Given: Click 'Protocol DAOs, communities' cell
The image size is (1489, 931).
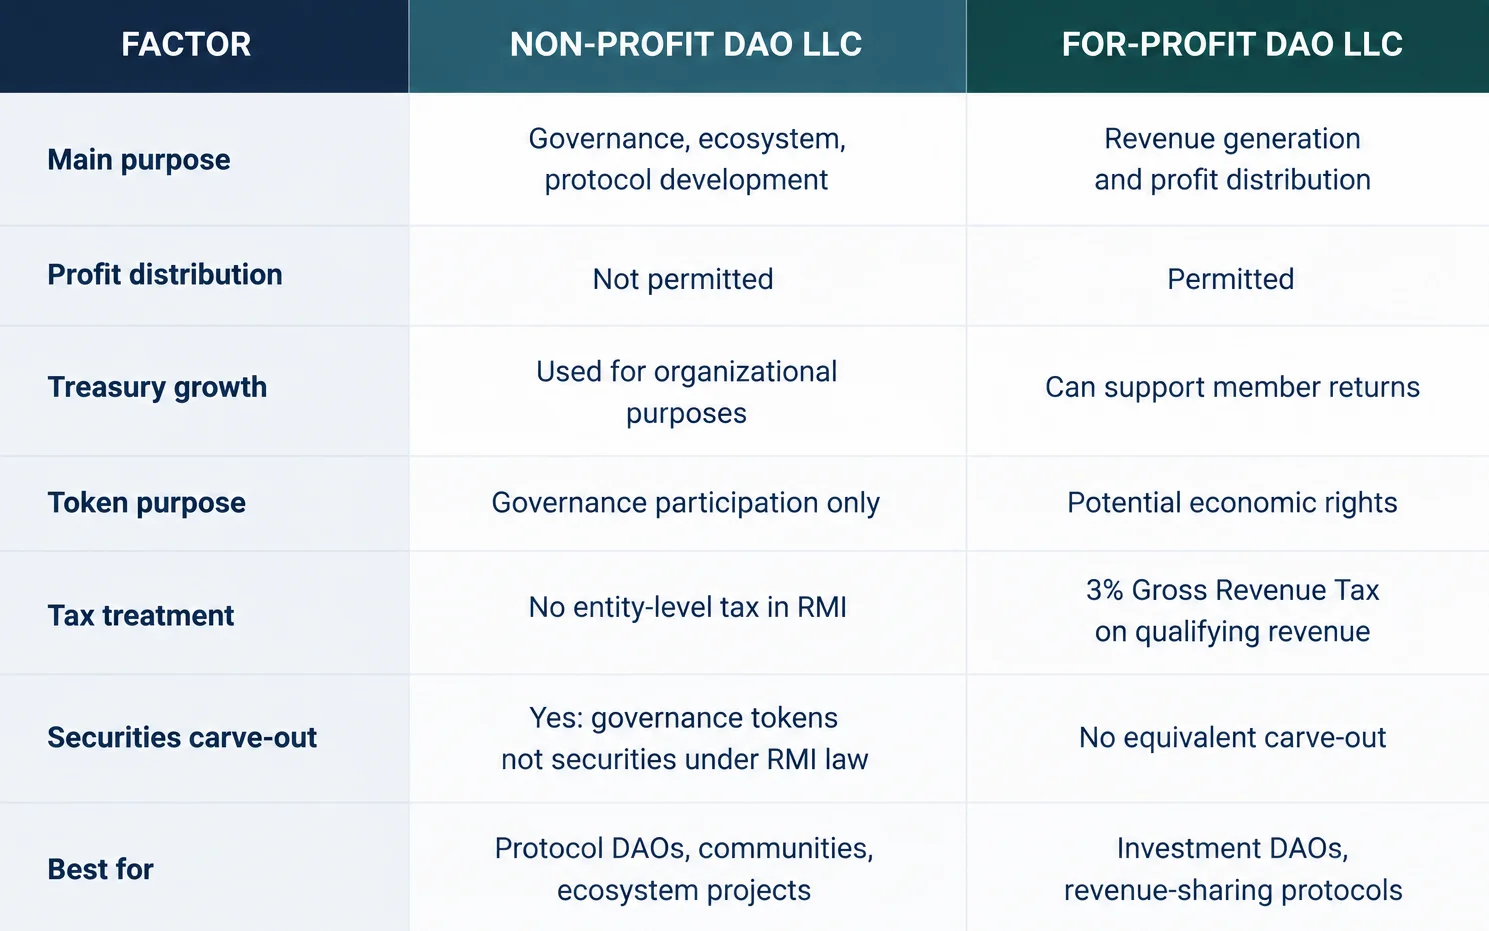Looking at the screenshot, I should 684,869.
